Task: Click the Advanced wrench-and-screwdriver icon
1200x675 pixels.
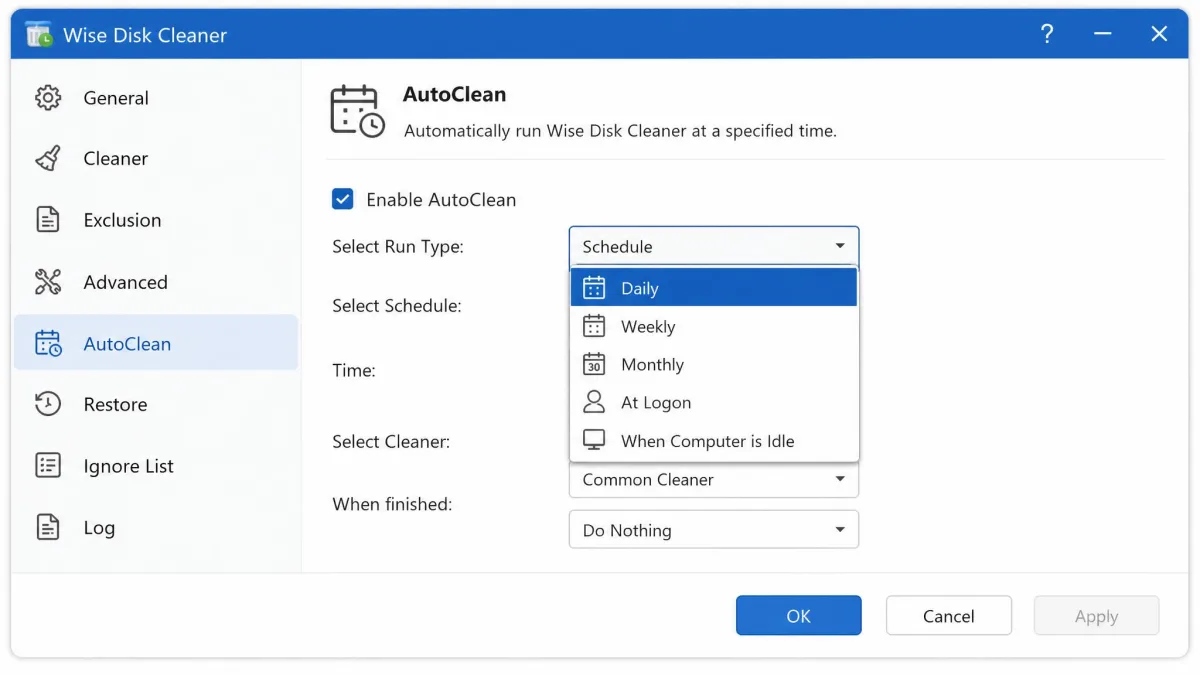Action: (48, 282)
